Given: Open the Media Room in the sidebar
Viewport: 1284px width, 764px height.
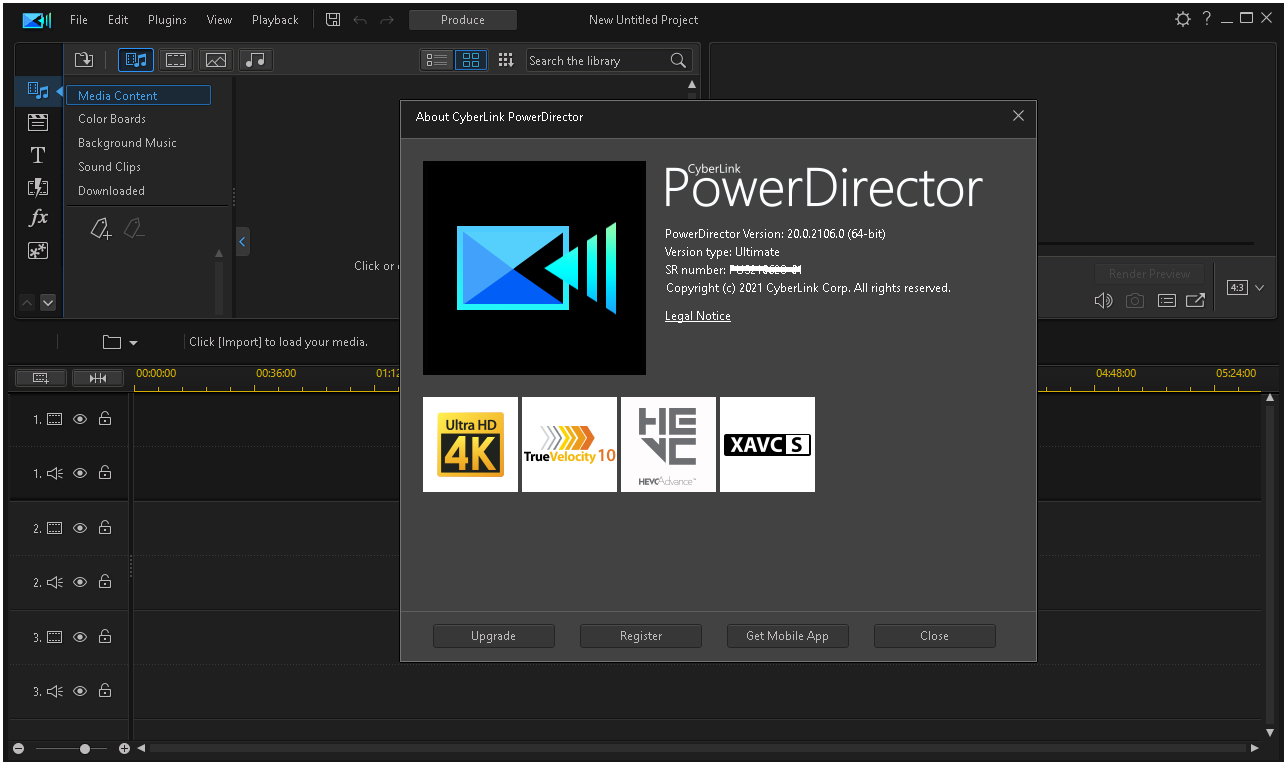Looking at the screenshot, I should click(38, 91).
